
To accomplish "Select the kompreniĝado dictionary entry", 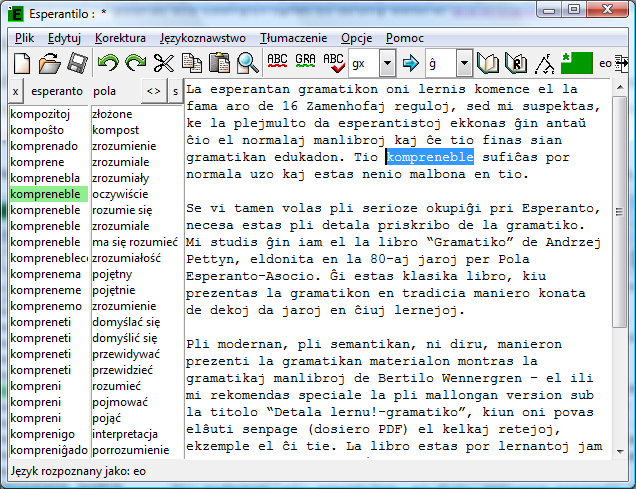I will [49, 450].
